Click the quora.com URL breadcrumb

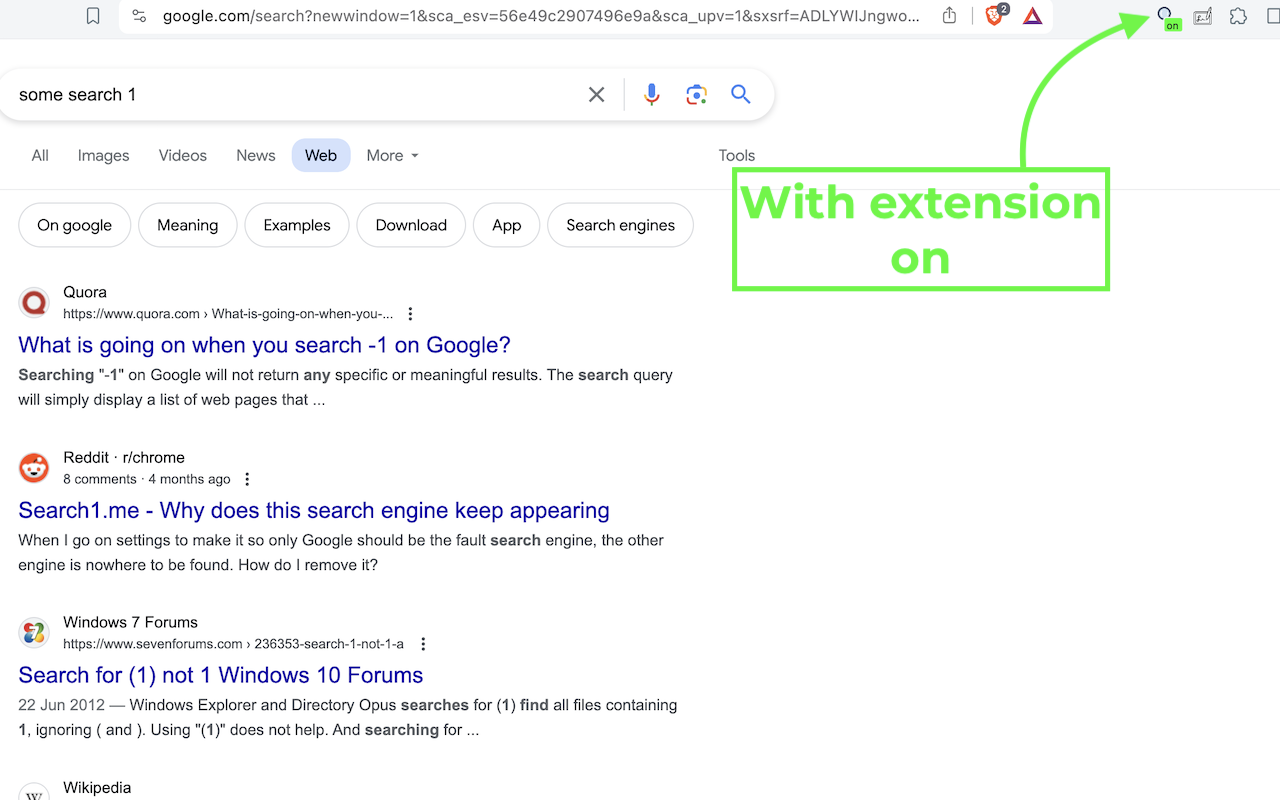[228, 314]
